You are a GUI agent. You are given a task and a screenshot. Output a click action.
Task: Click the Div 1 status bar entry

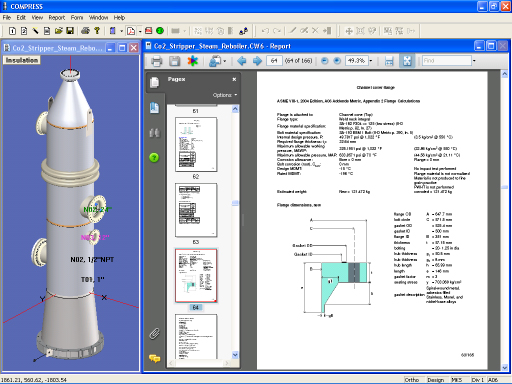pos(477,380)
